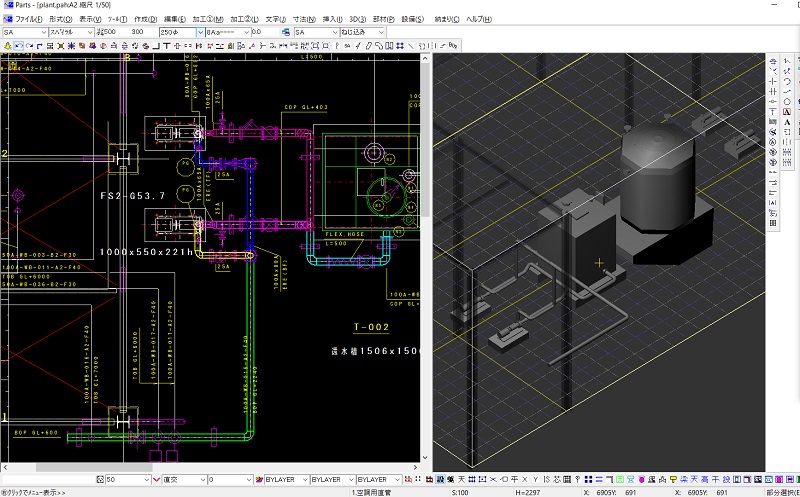800x497 pixels.
Task: Toggle the blue 梁 button
Action: 684,480
